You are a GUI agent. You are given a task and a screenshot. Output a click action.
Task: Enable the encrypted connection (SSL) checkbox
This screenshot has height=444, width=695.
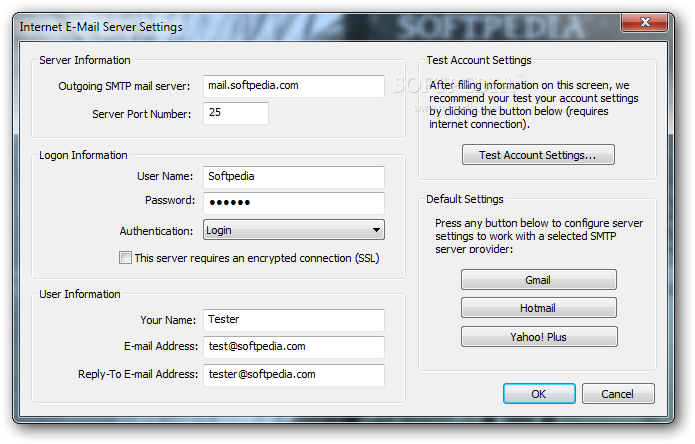[x=125, y=257]
